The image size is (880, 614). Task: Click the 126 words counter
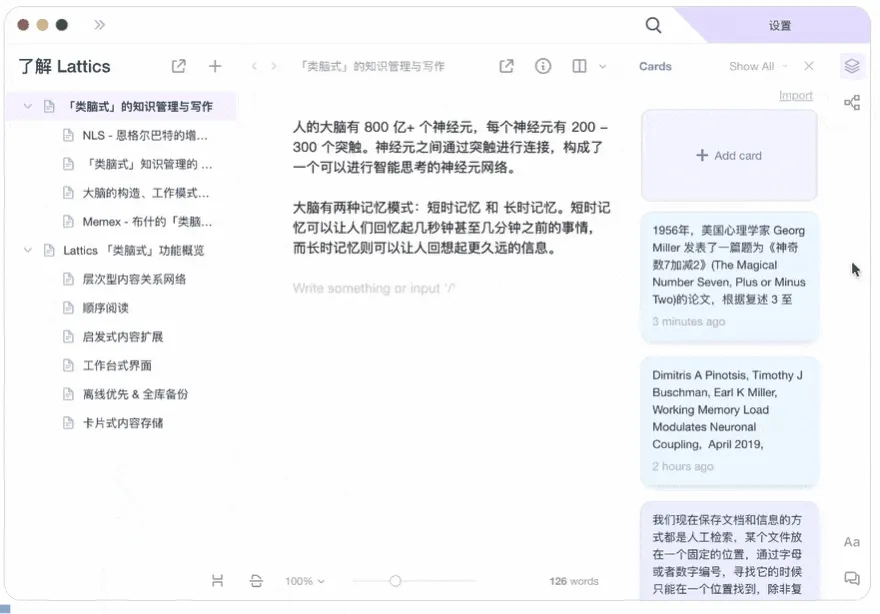pos(574,581)
